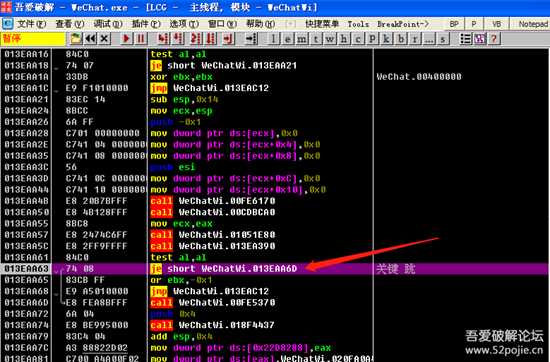Open the 文件 menu
Screen dimensions: 550x362
pyautogui.click(x=32, y=24)
